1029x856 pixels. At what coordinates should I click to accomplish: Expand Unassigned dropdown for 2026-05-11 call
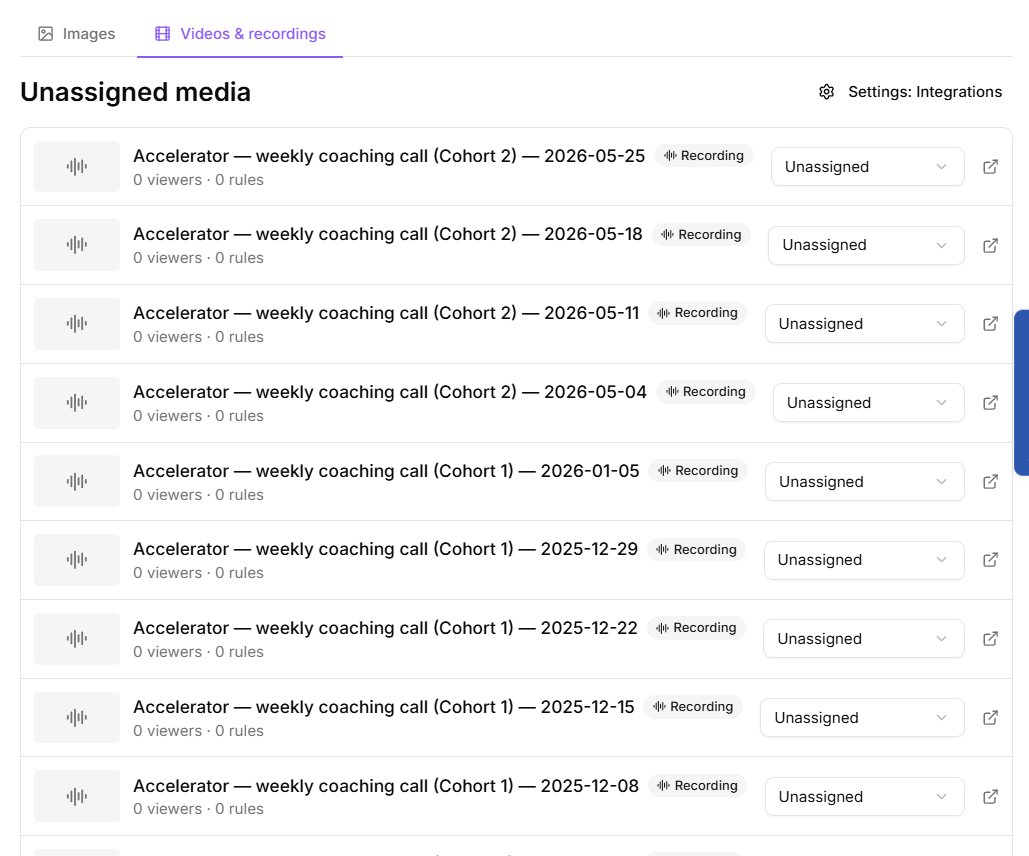[x=865, y=324]
